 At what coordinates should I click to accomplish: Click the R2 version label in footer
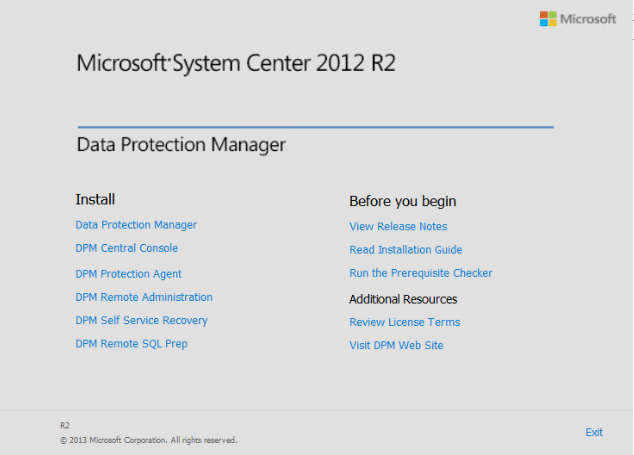tap(65, 425)
